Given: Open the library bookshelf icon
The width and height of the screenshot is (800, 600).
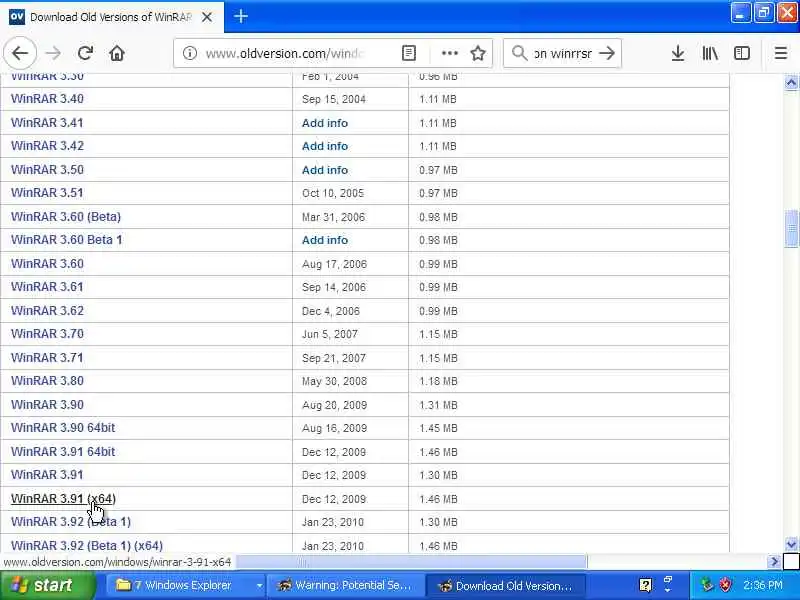Looking at the screenshot, I should click(x=710, y=53).
